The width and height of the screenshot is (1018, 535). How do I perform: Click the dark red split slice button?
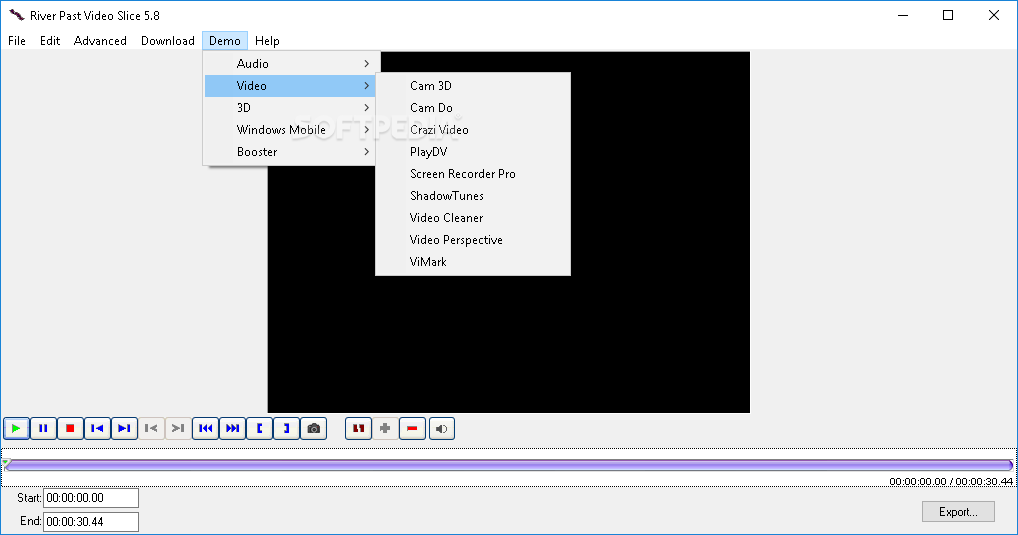(358, 429)
